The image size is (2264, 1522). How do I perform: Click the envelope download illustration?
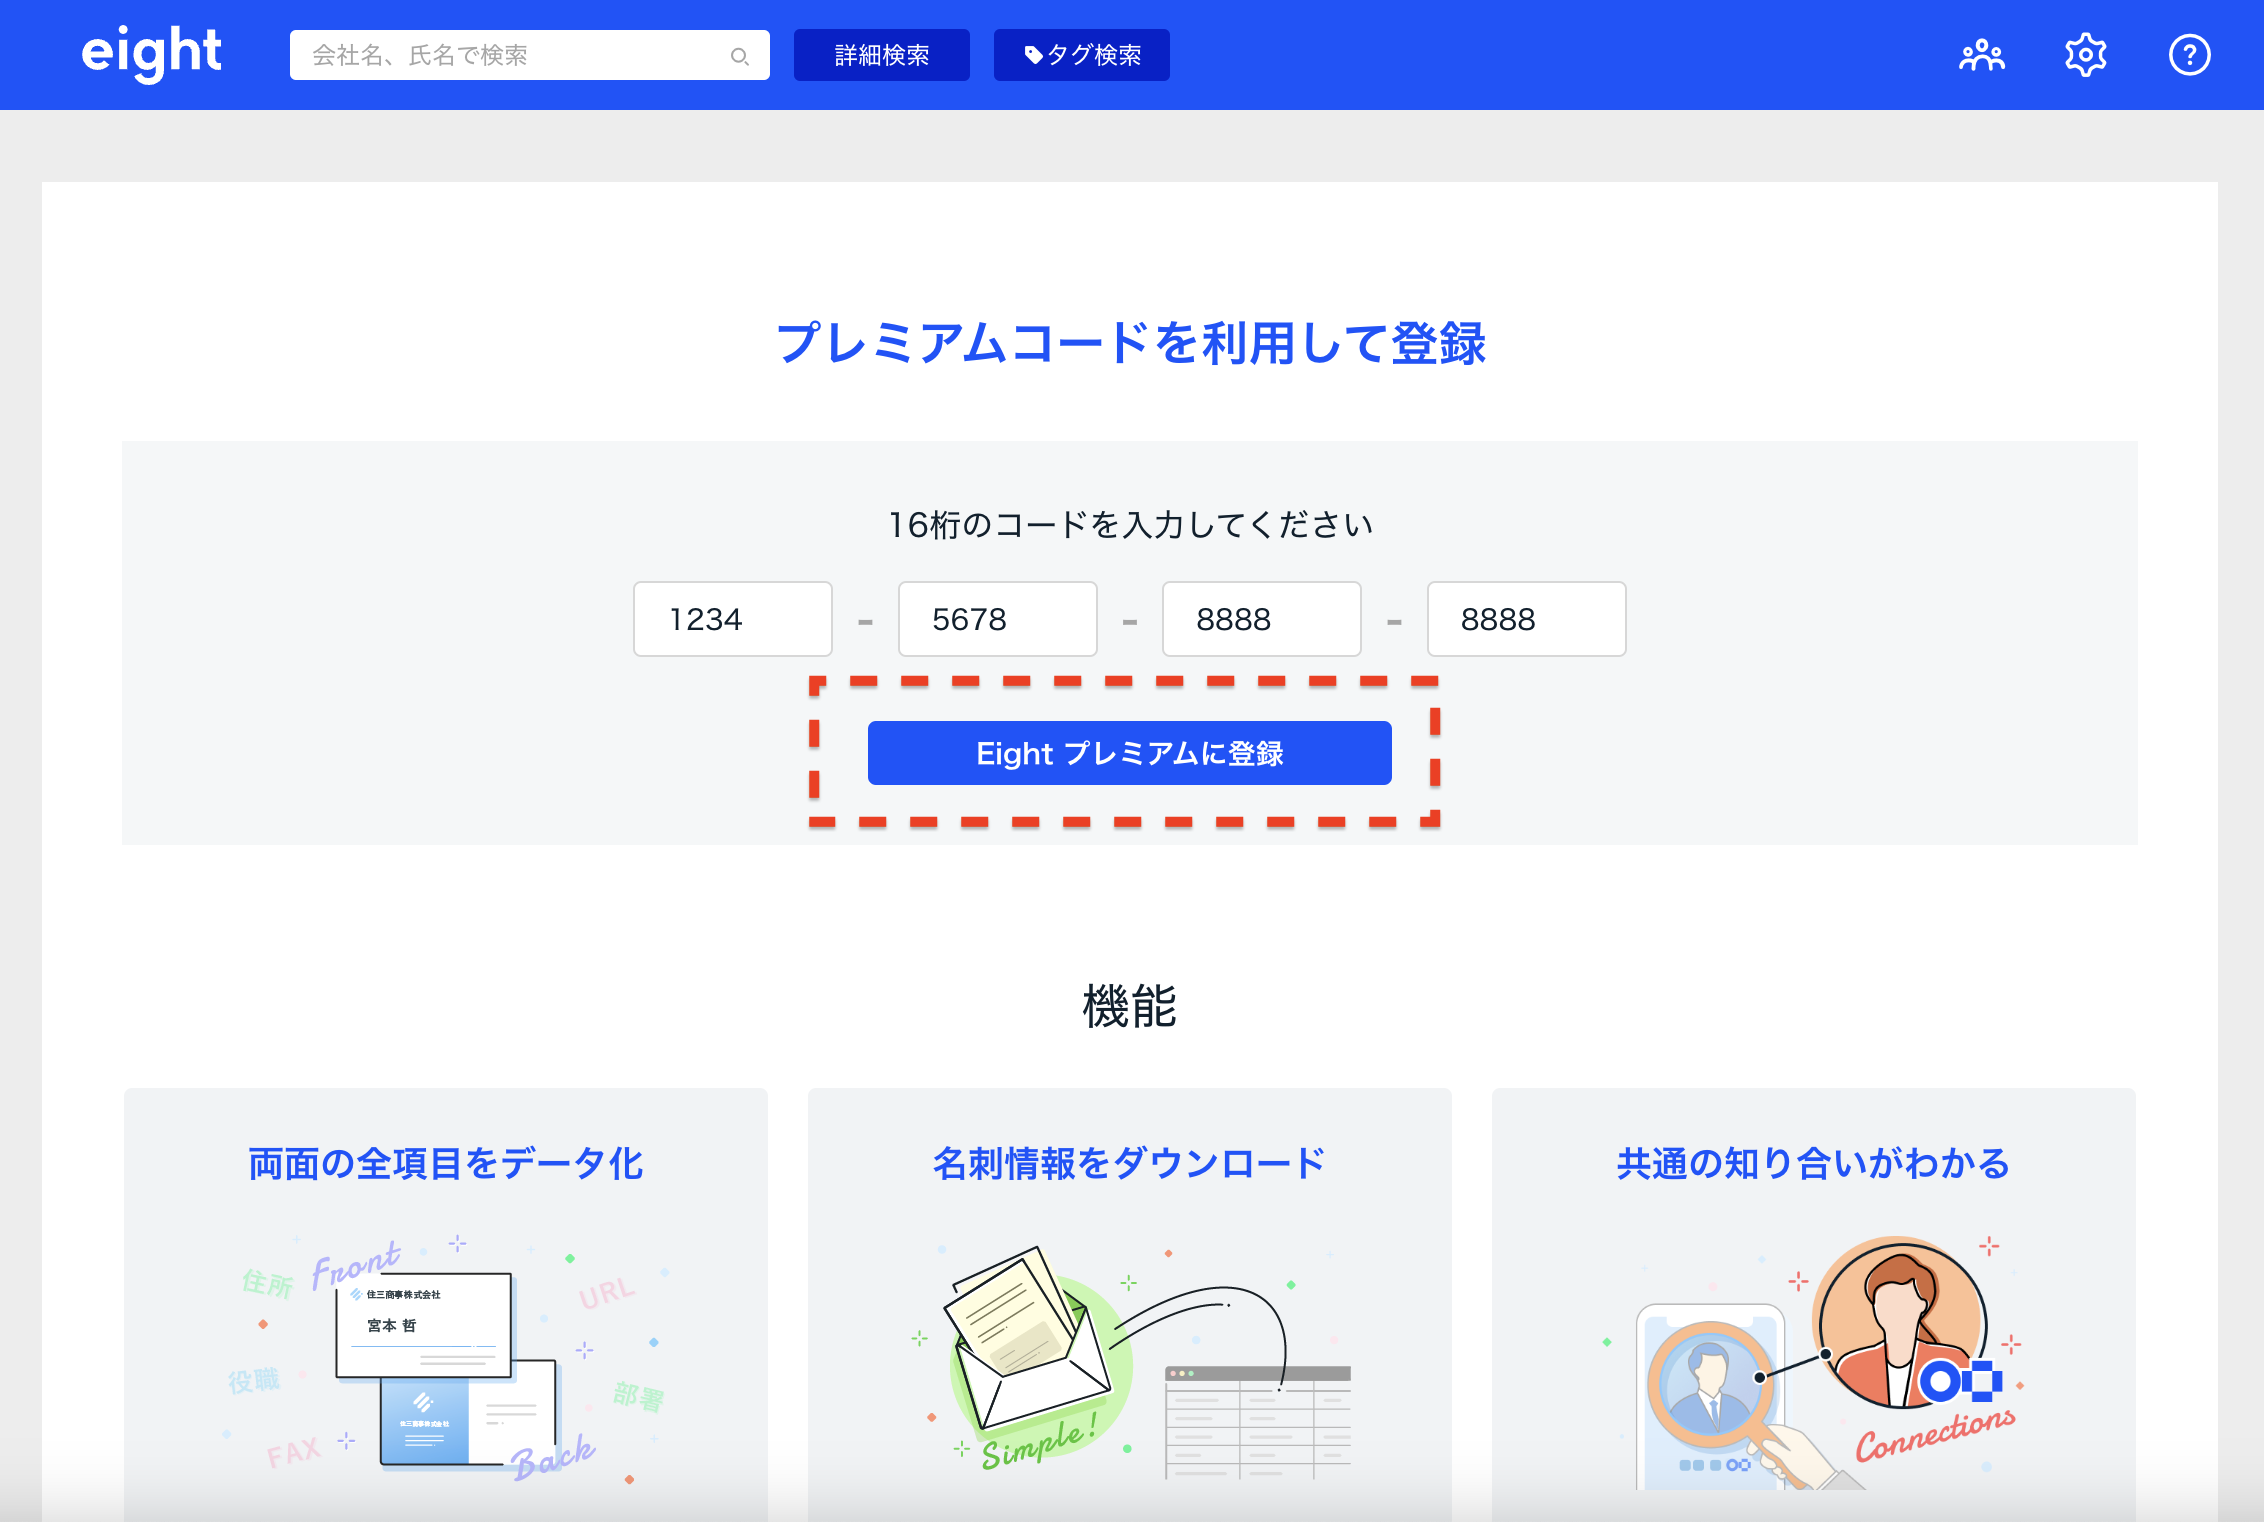tap(1130, 1362)
